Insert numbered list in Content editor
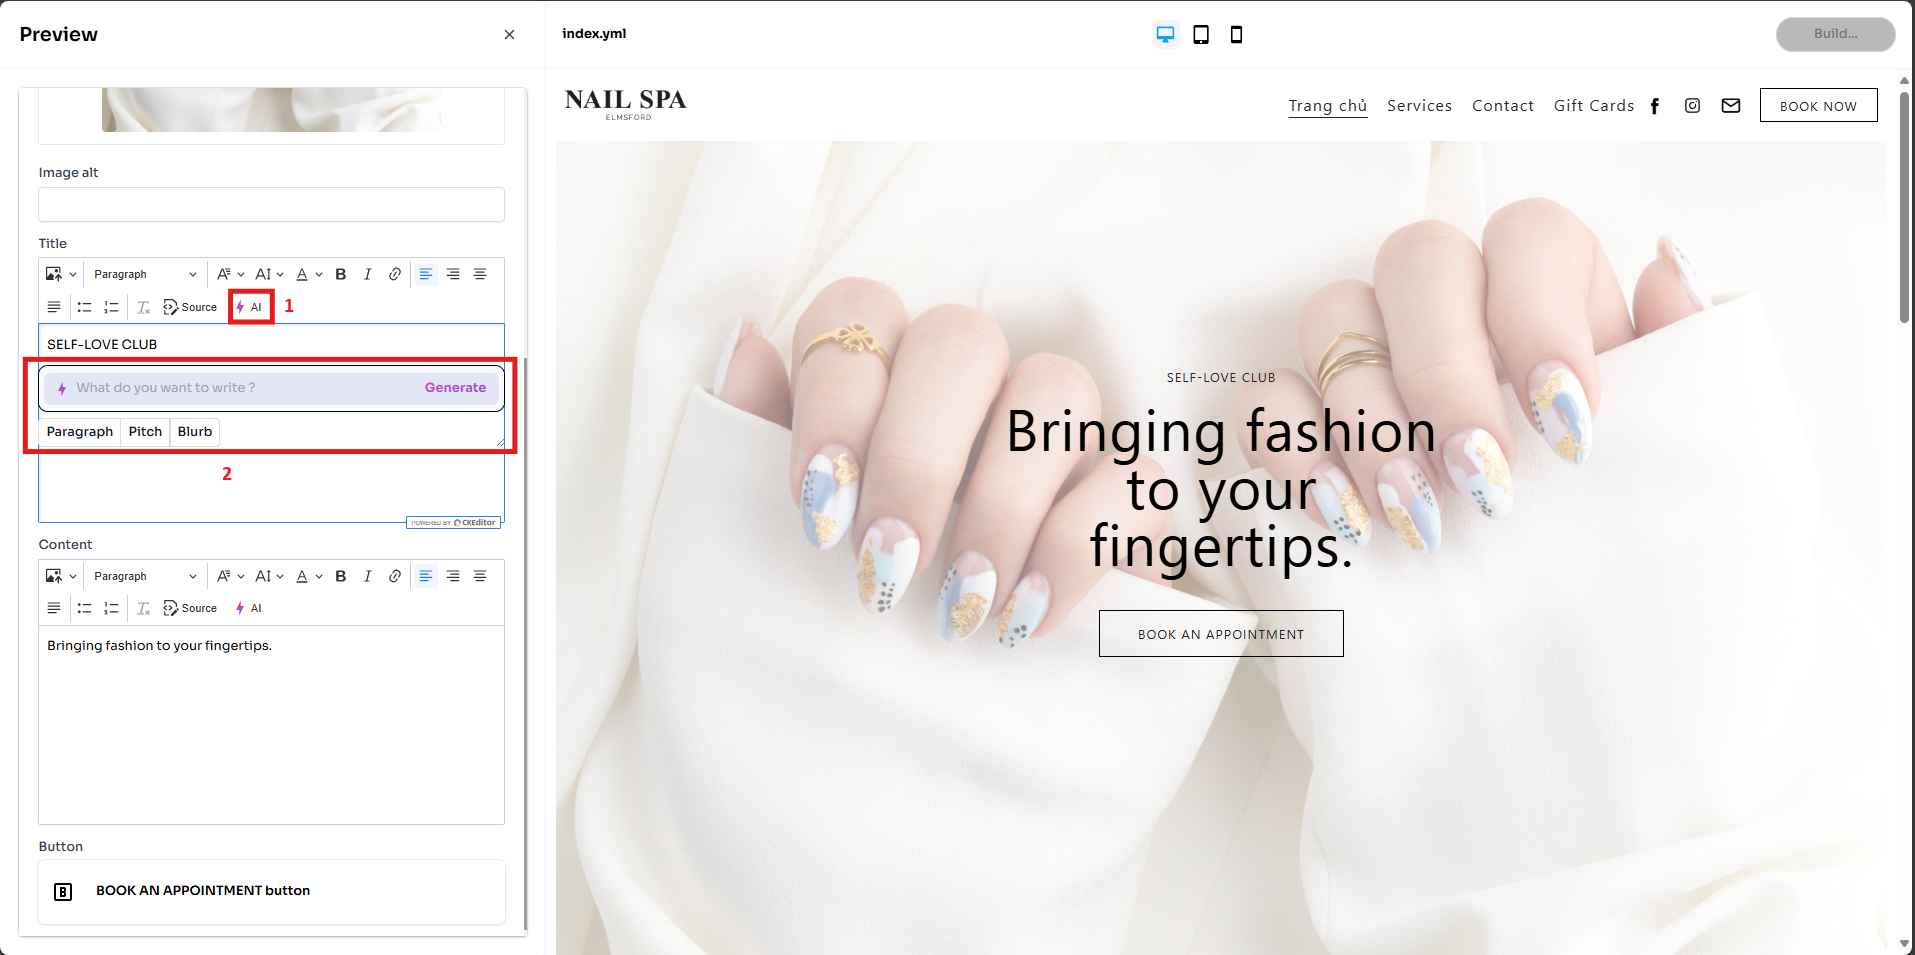Screen dimensions: 1915x955 (111, 608)
